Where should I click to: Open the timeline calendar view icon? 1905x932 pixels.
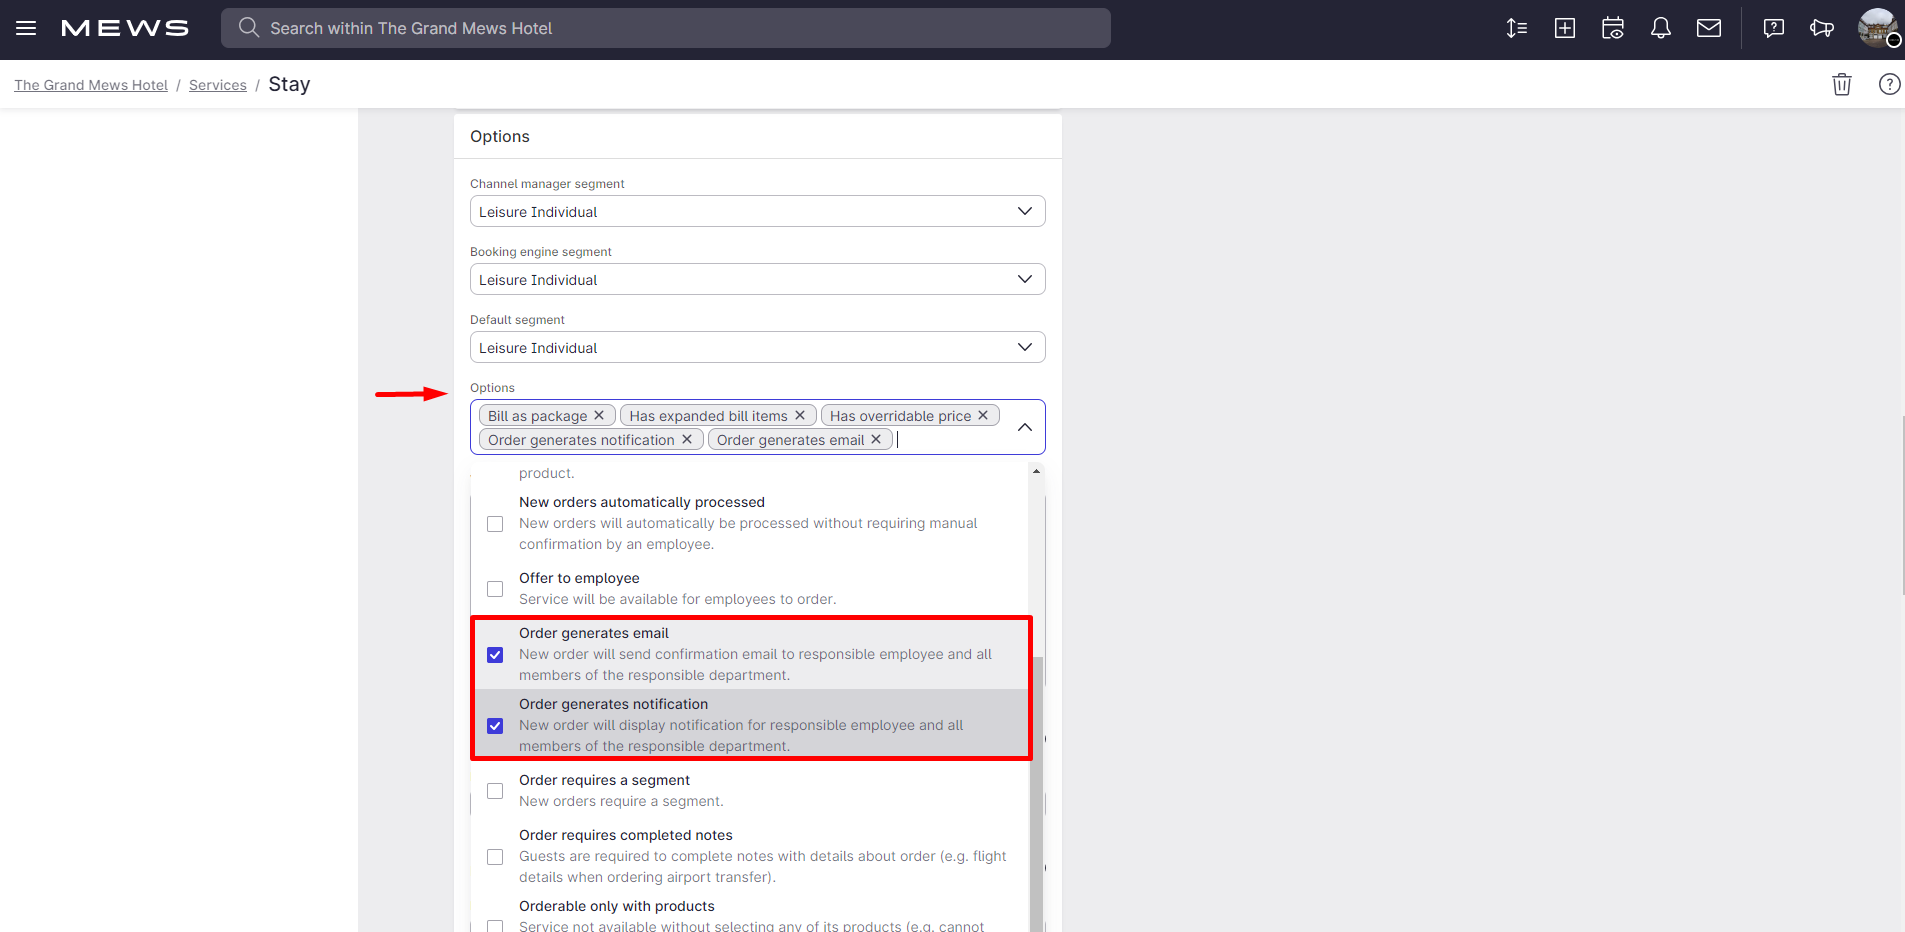pyautogui.click(x=1612, y=28)
